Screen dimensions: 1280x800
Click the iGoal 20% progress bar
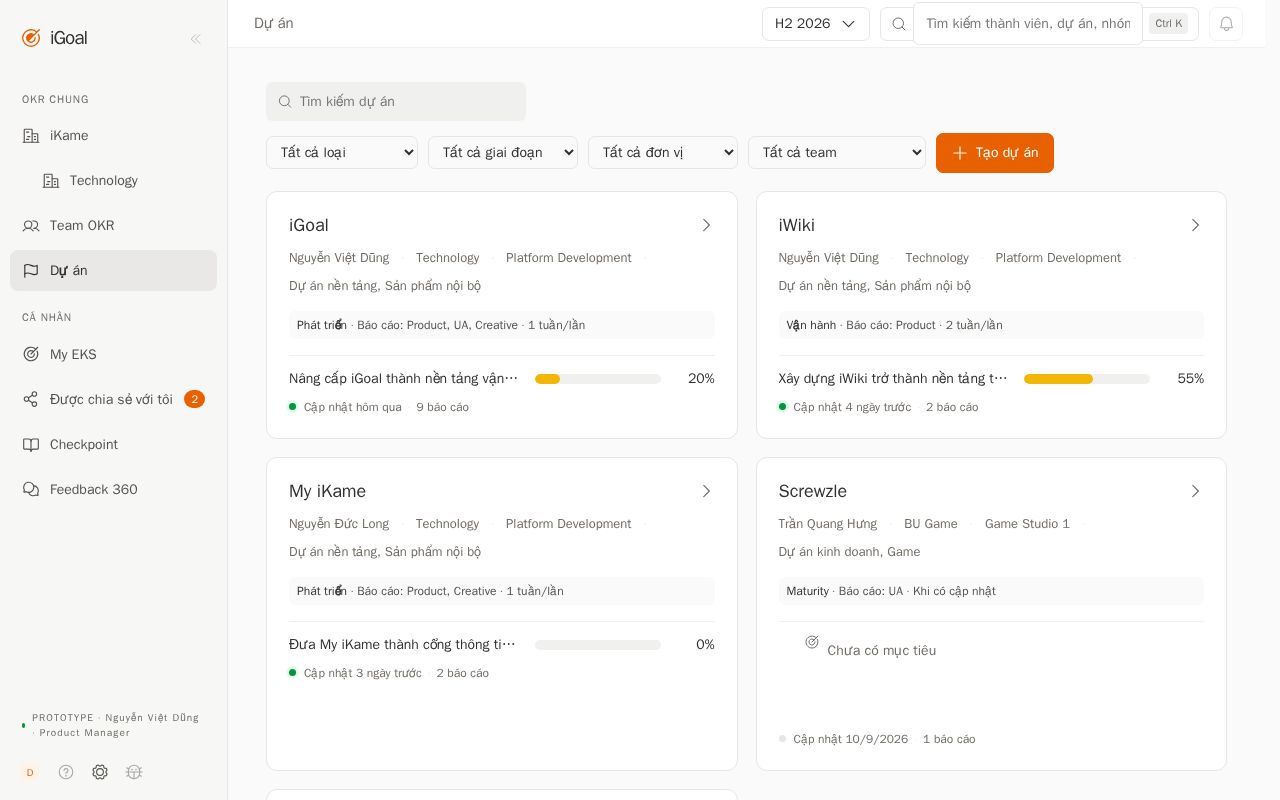(x=598, y=379)
